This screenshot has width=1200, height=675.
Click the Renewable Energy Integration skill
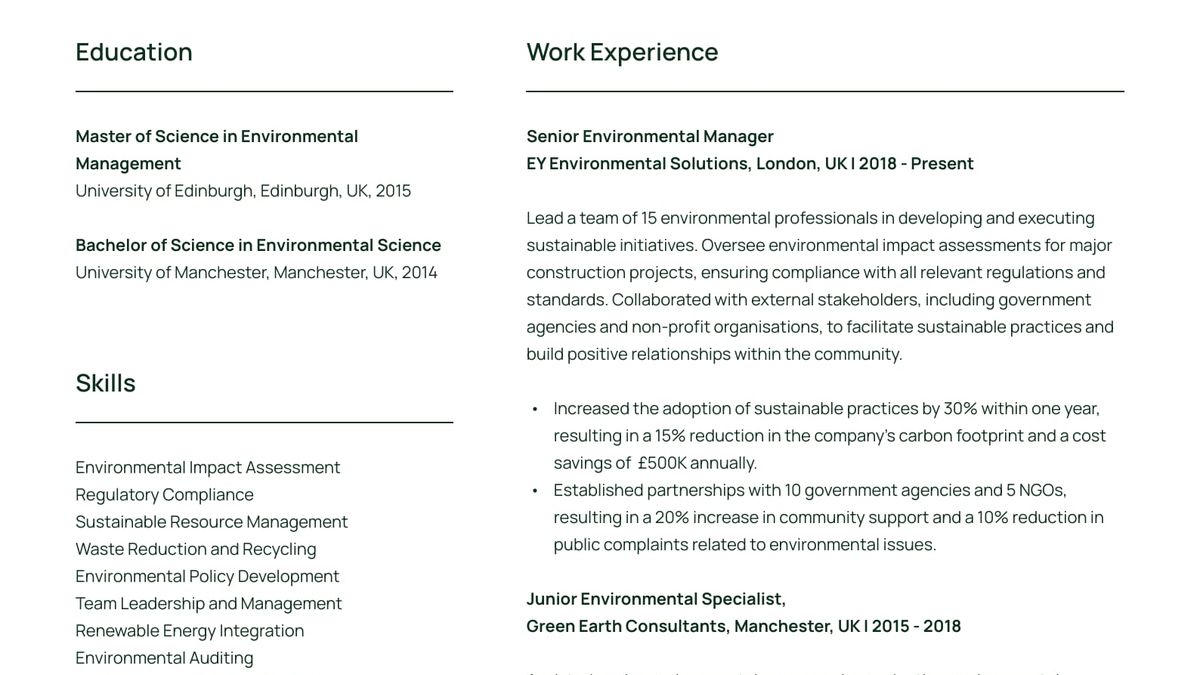pyautogui.click(x=189, y=631)
